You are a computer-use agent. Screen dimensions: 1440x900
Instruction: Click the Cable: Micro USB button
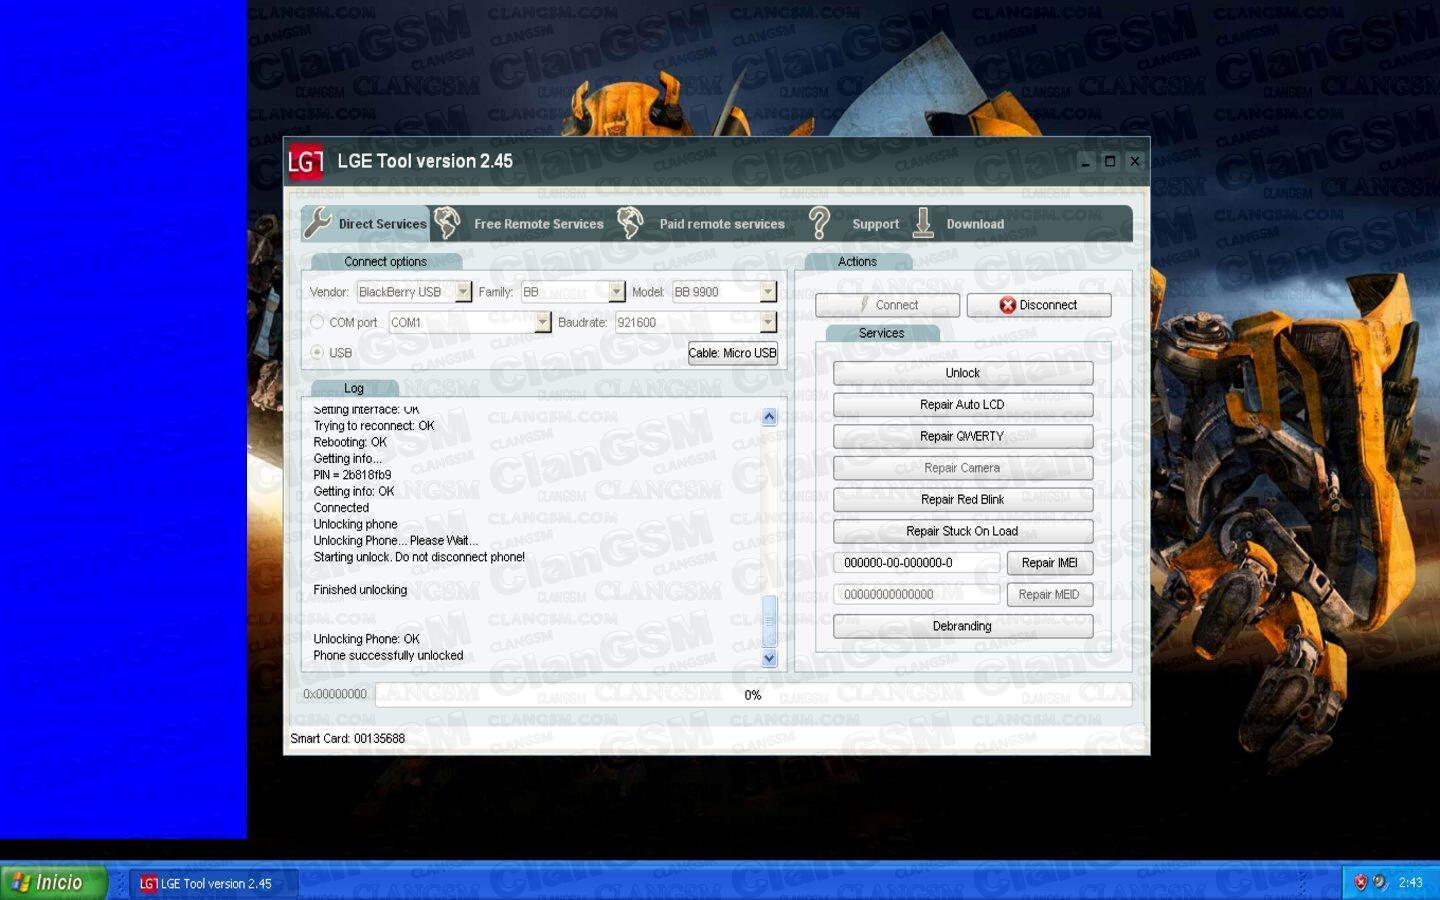[x=733, y=353]
